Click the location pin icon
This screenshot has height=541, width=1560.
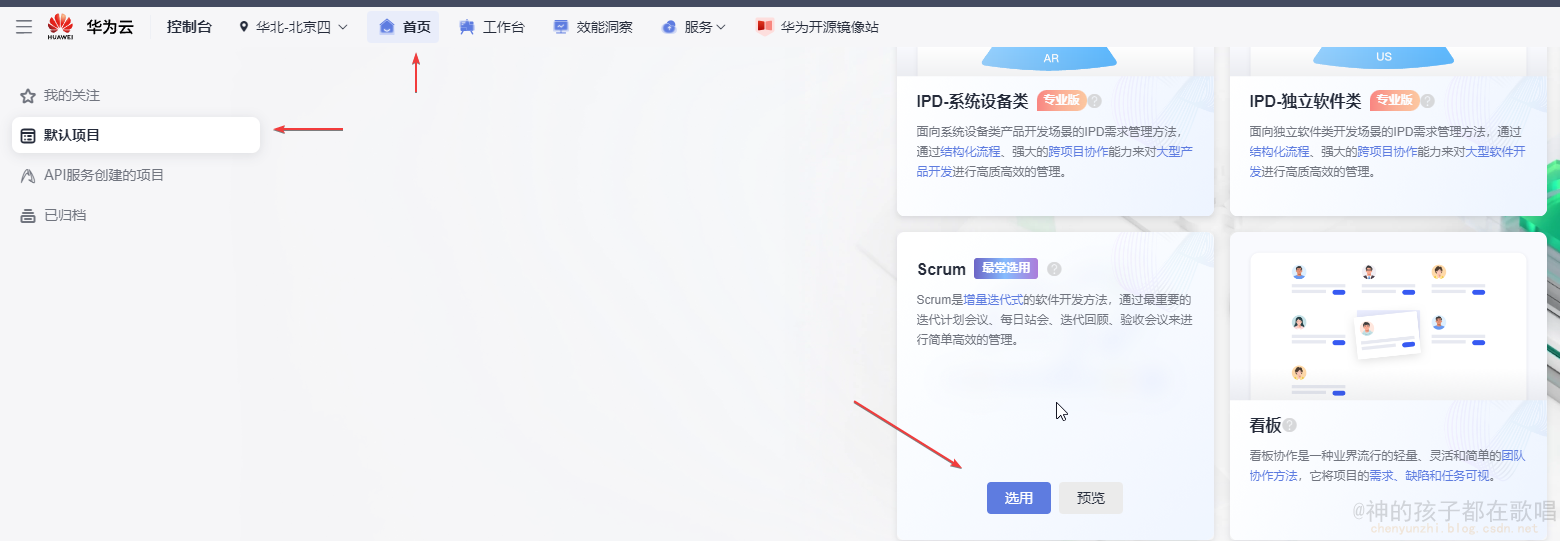tap(244, 27)
